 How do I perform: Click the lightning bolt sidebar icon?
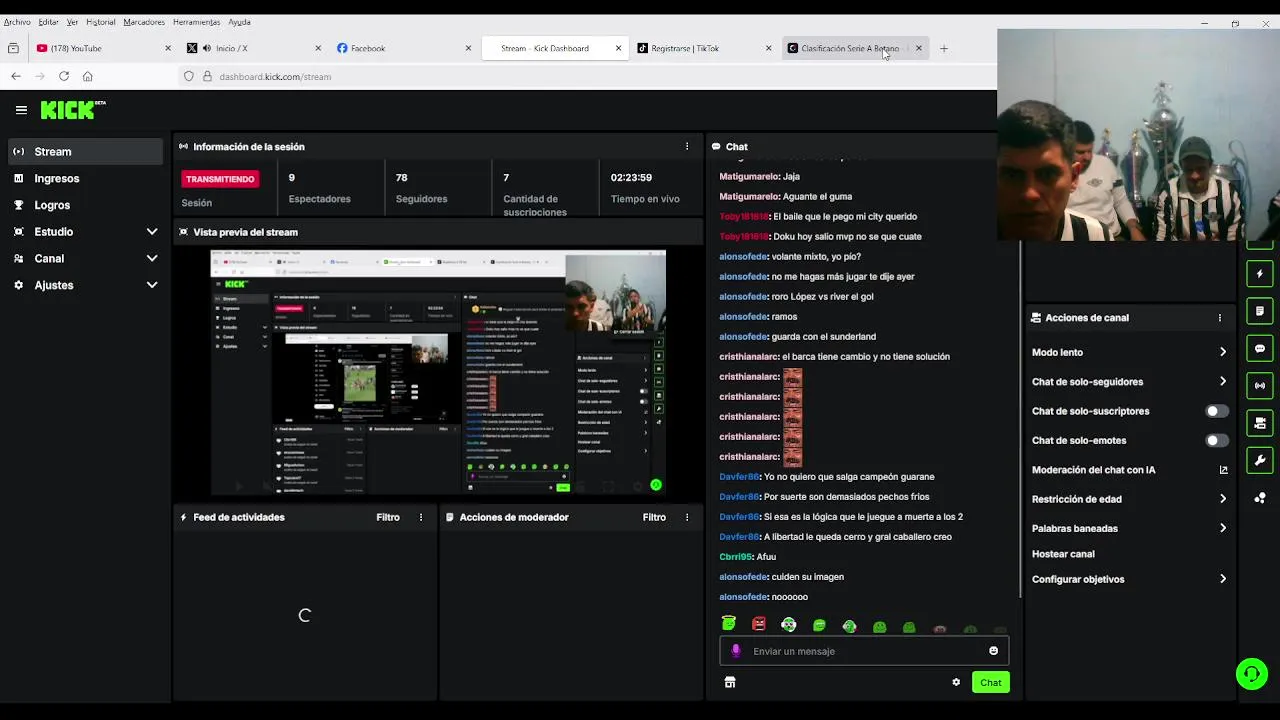1260,274
